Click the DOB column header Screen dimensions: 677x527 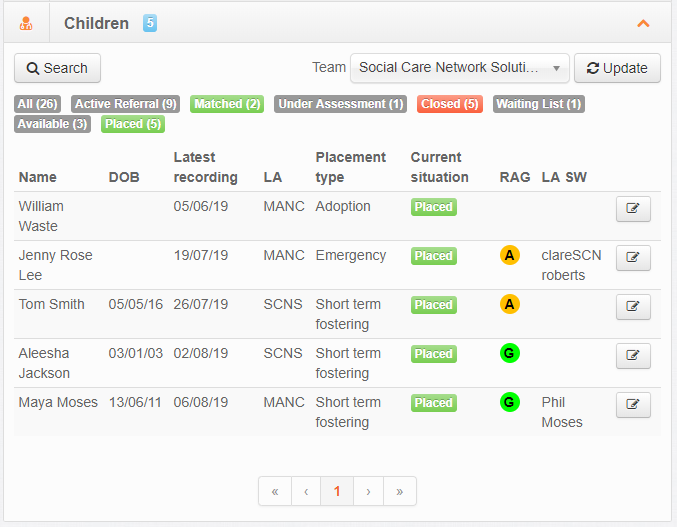click(x=124, y=177)
